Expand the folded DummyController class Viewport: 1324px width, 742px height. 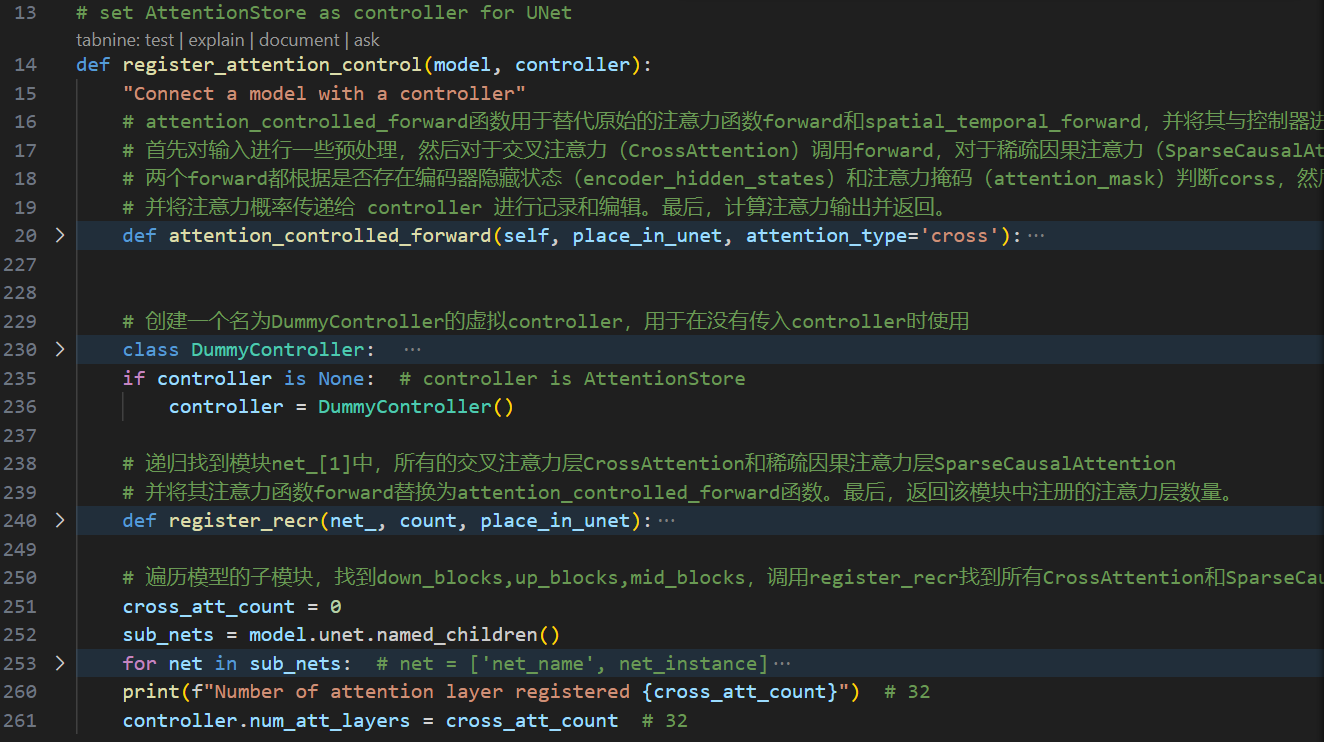coord(59,350)
